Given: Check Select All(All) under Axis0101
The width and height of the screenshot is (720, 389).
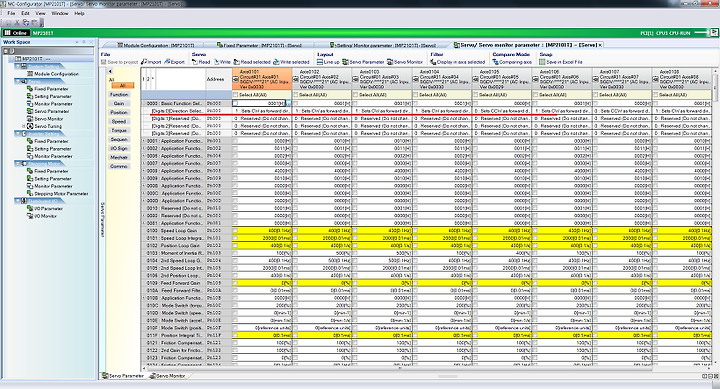Looking at the screenshot, I should click(235, 95).
